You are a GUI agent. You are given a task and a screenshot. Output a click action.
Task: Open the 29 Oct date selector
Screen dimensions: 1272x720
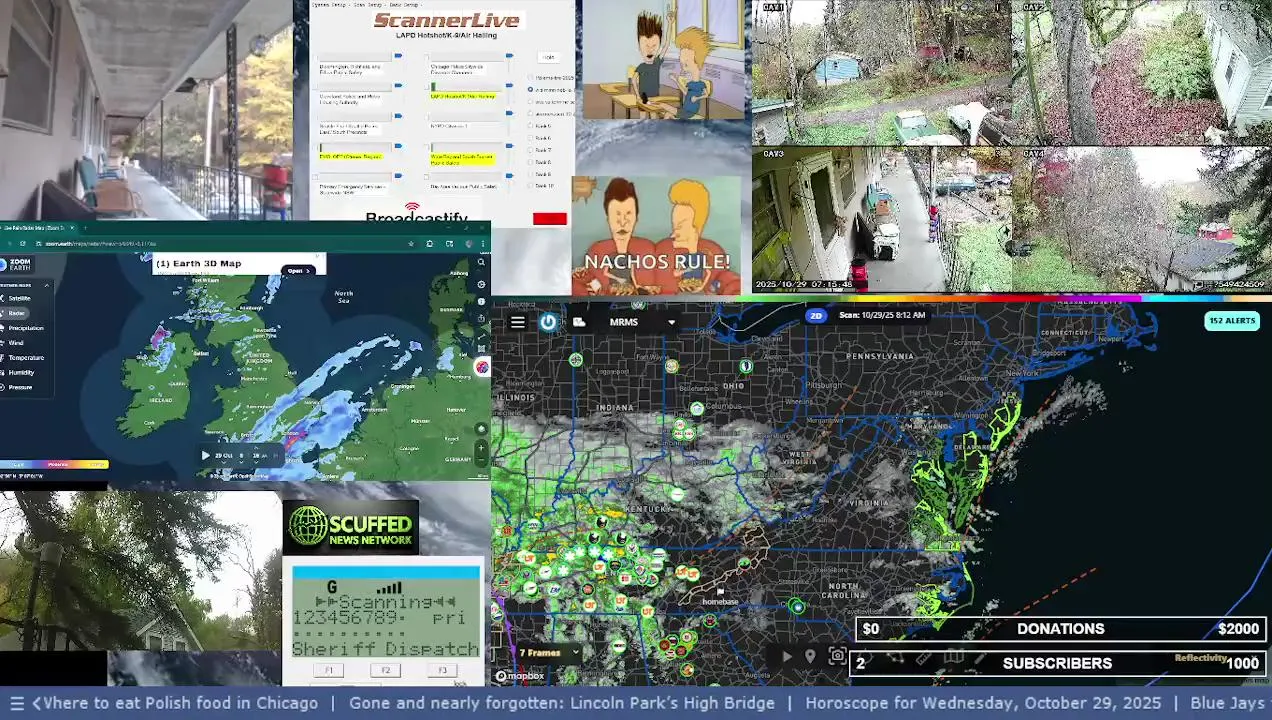[224, 455]
